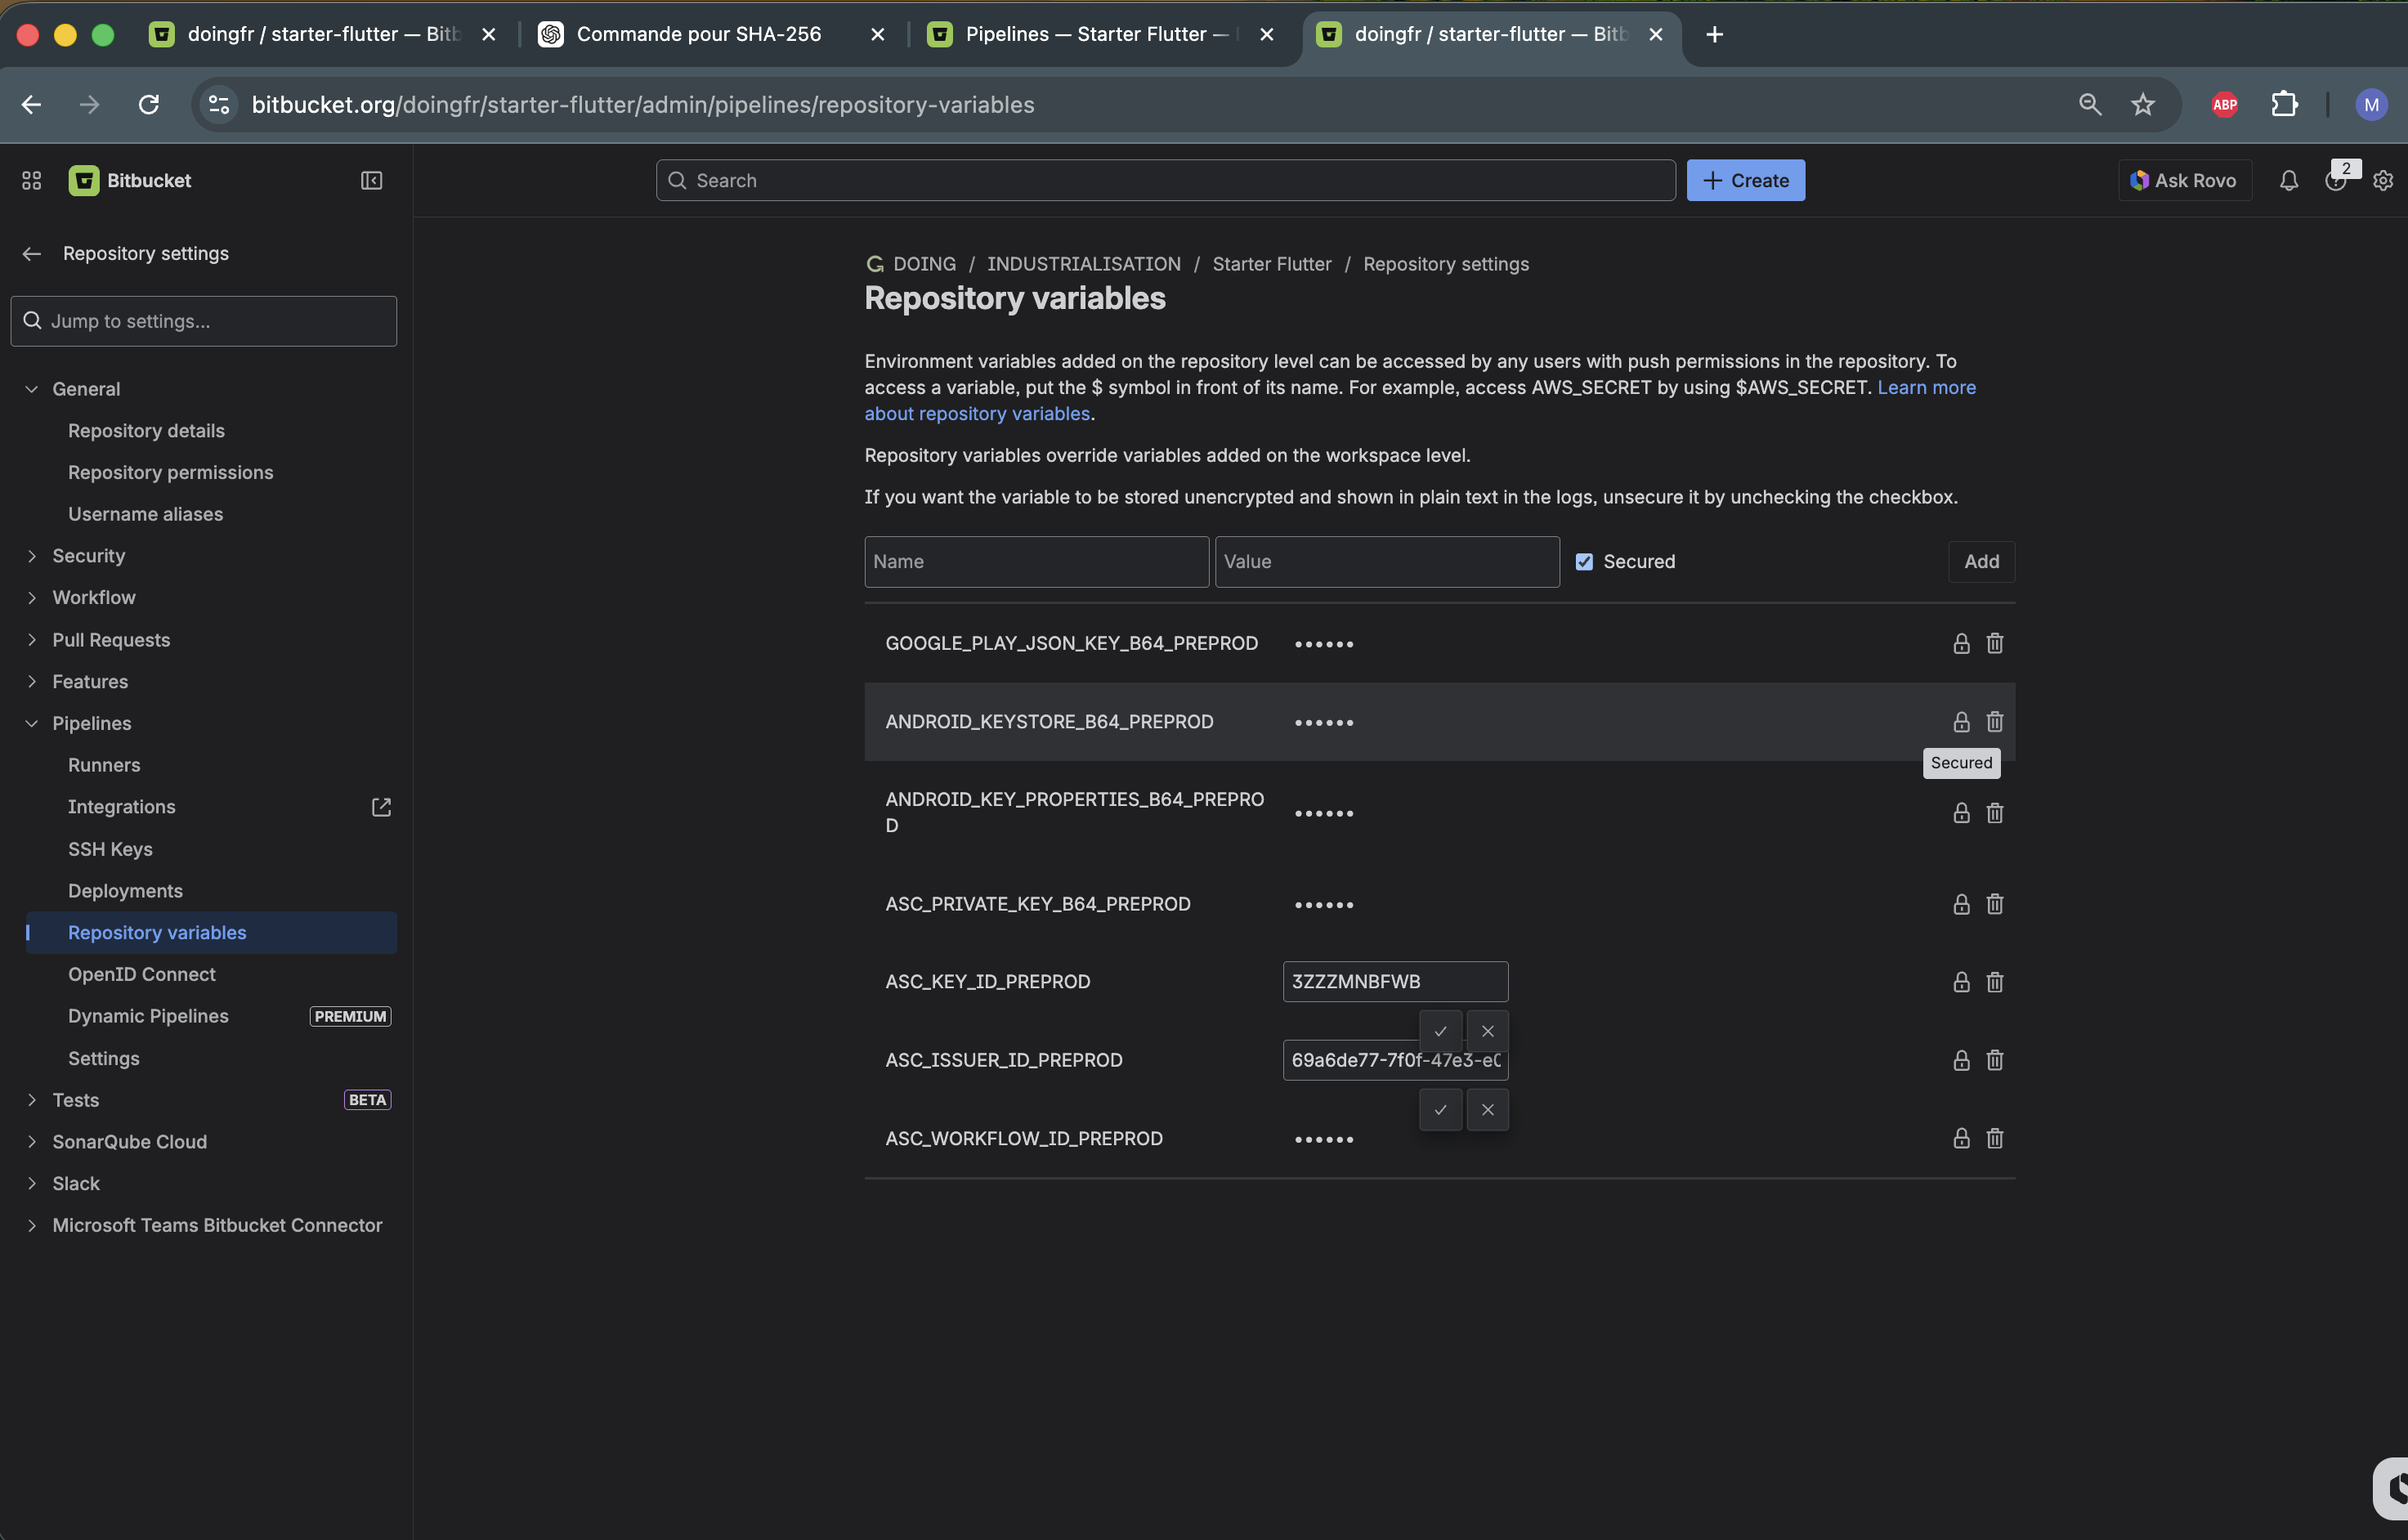Open Dynamic Pipelines settings
Screen dimensions: 2408x1540
pos(148,1016)
